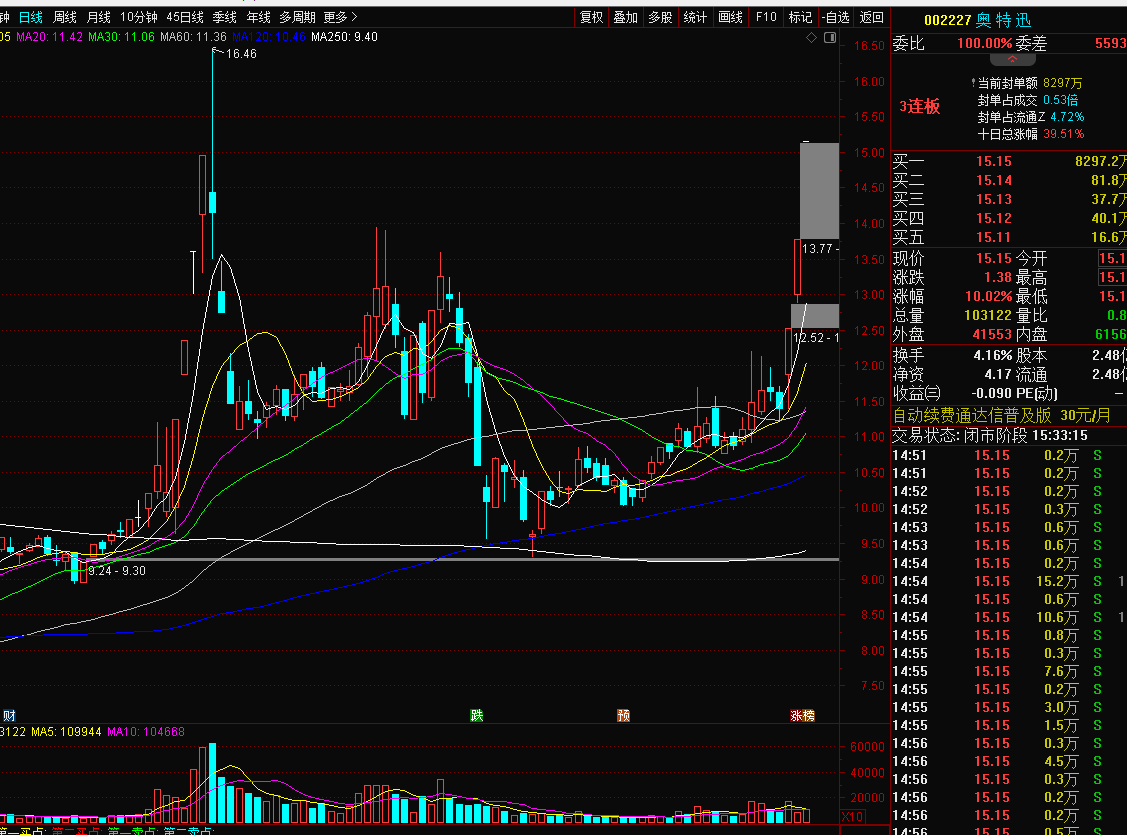Viewport: 1127px width, 835px height.
Task: Click the 换手 4.16% turnover value
Action: coord(993,355)
